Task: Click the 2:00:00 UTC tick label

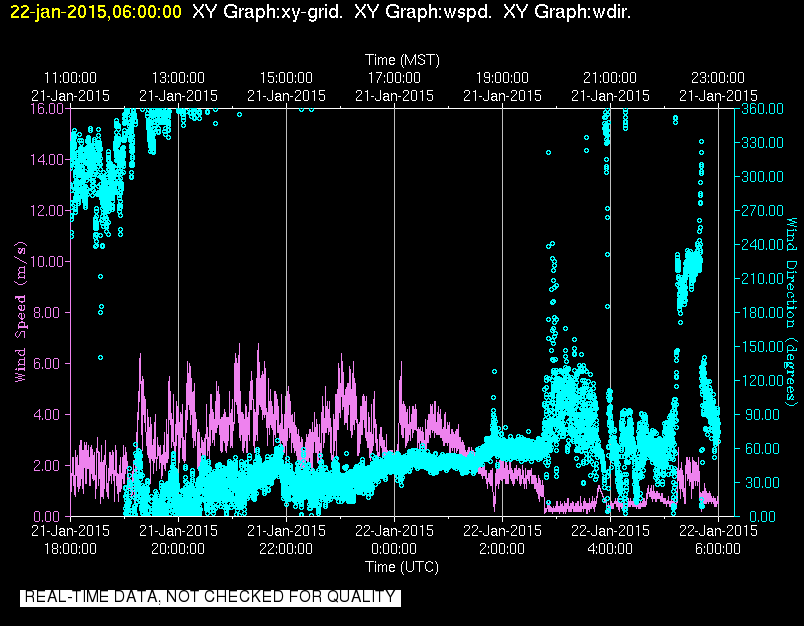Action: click(x=502, y=549)
